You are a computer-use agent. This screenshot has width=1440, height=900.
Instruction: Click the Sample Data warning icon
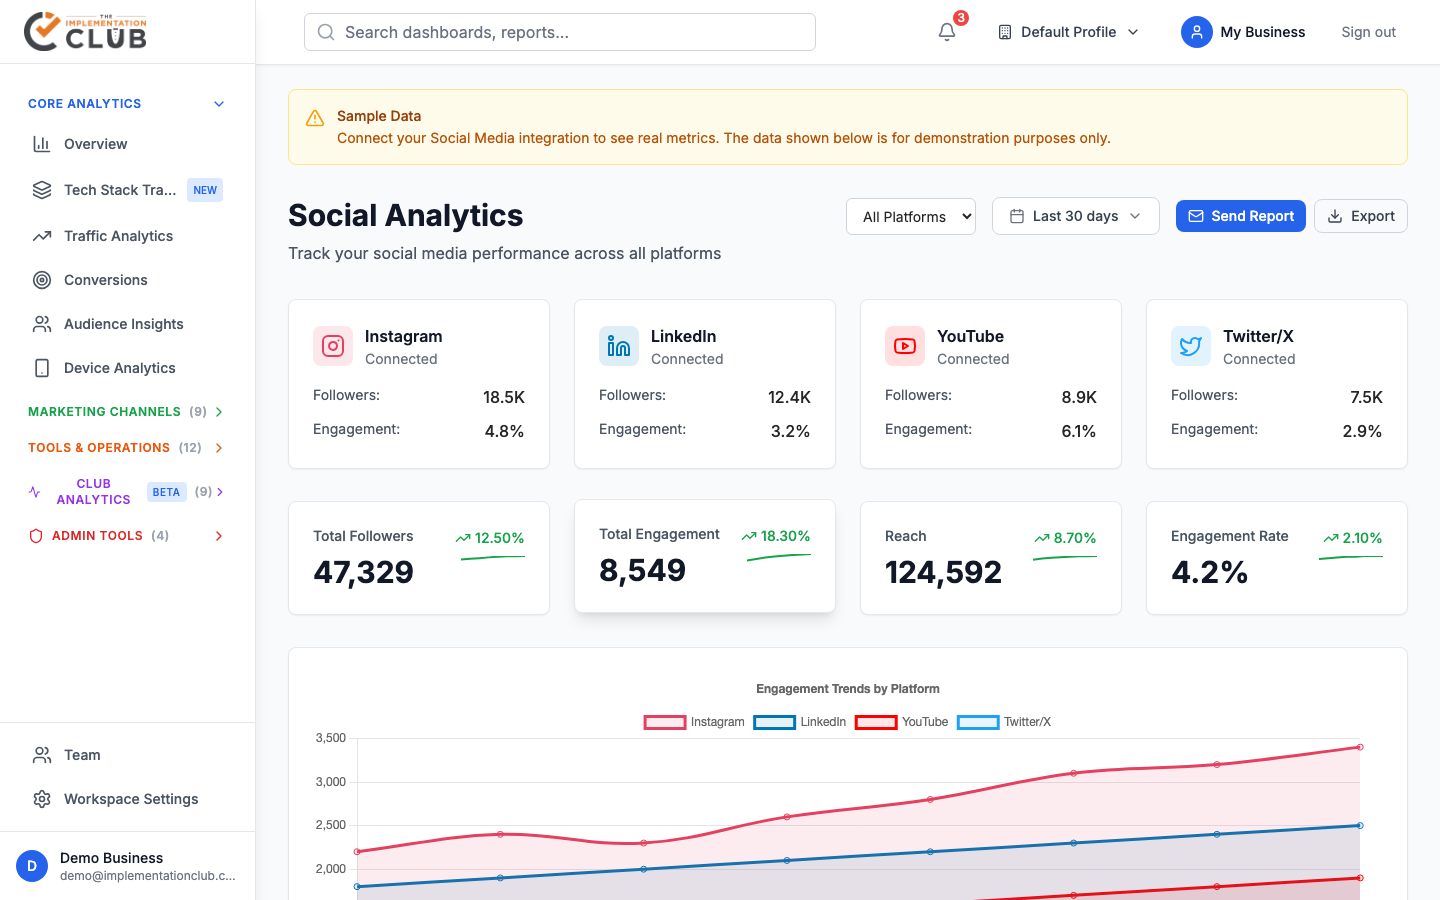tap(315, 118)
